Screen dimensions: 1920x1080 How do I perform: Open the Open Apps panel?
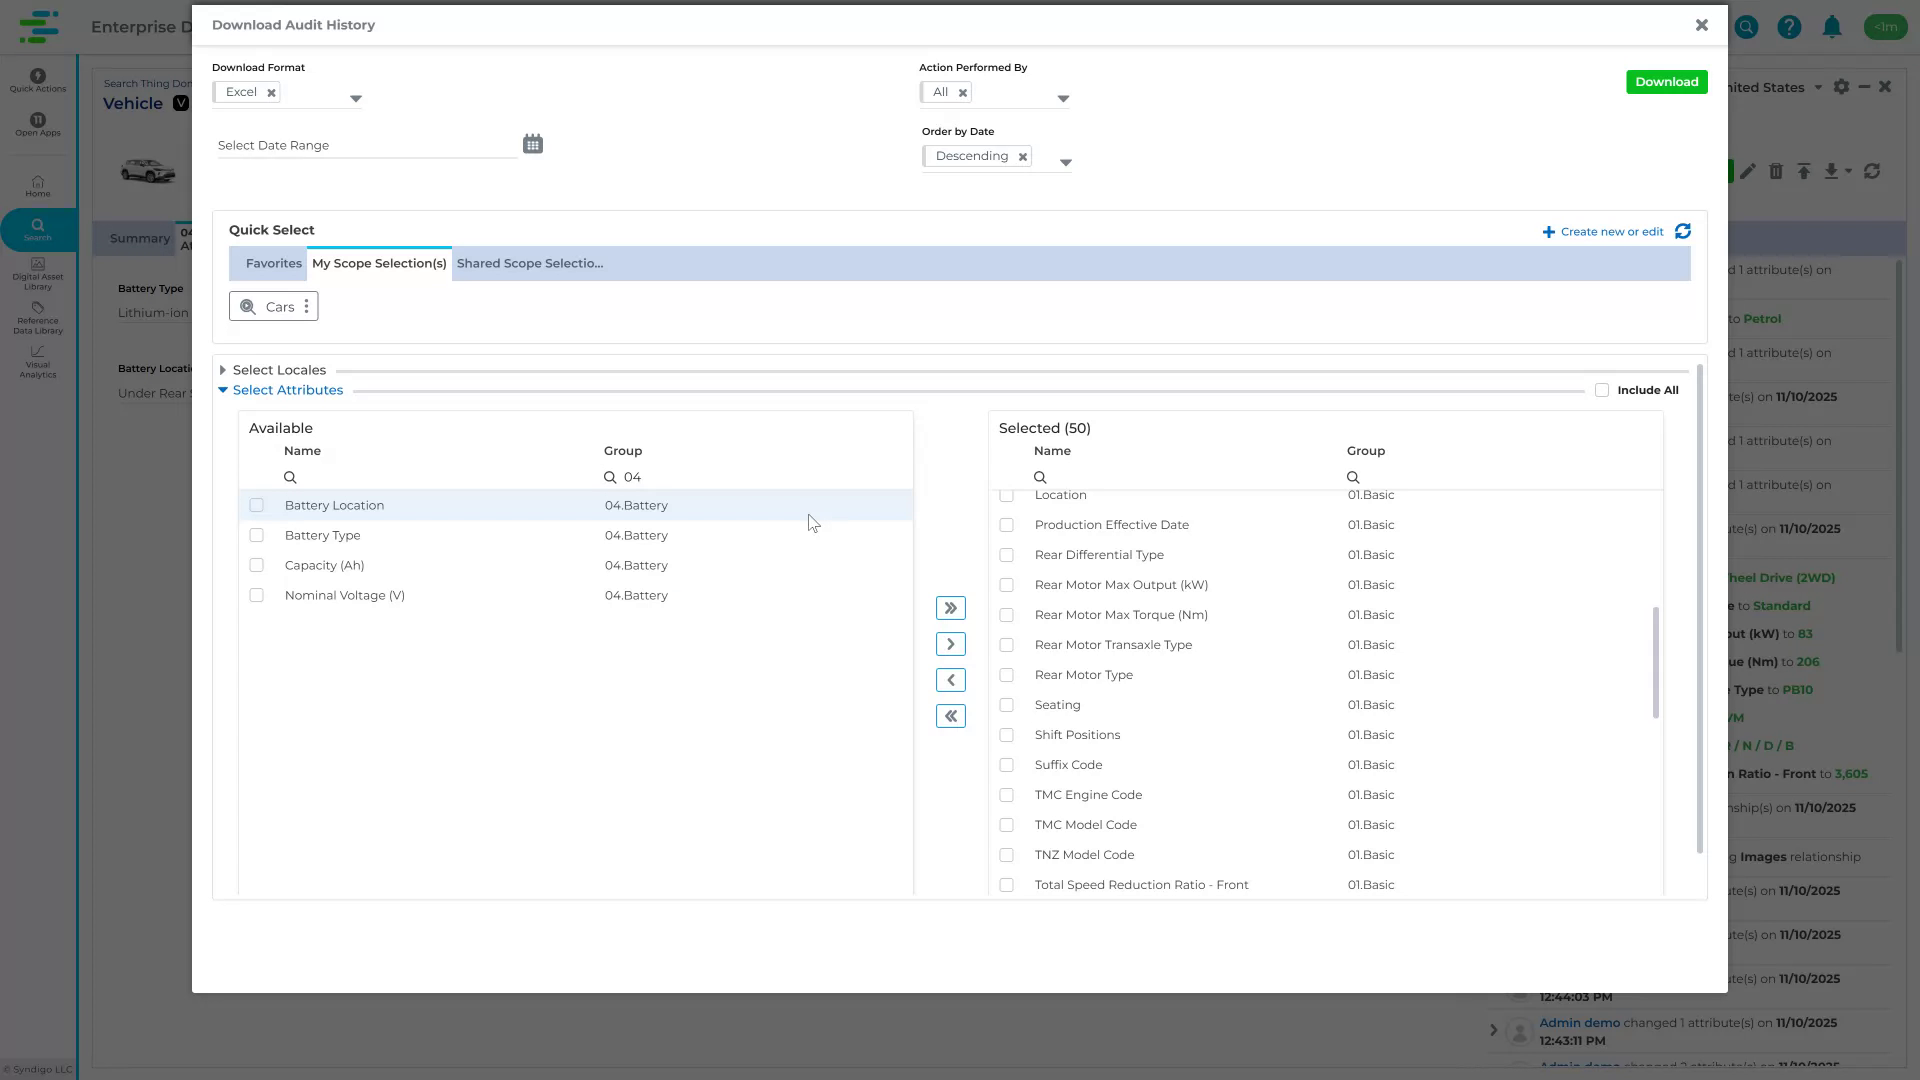(x=37, y=124)
